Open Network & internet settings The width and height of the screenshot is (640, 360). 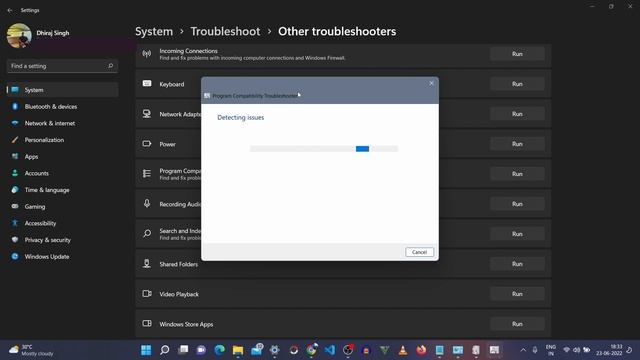62,123
